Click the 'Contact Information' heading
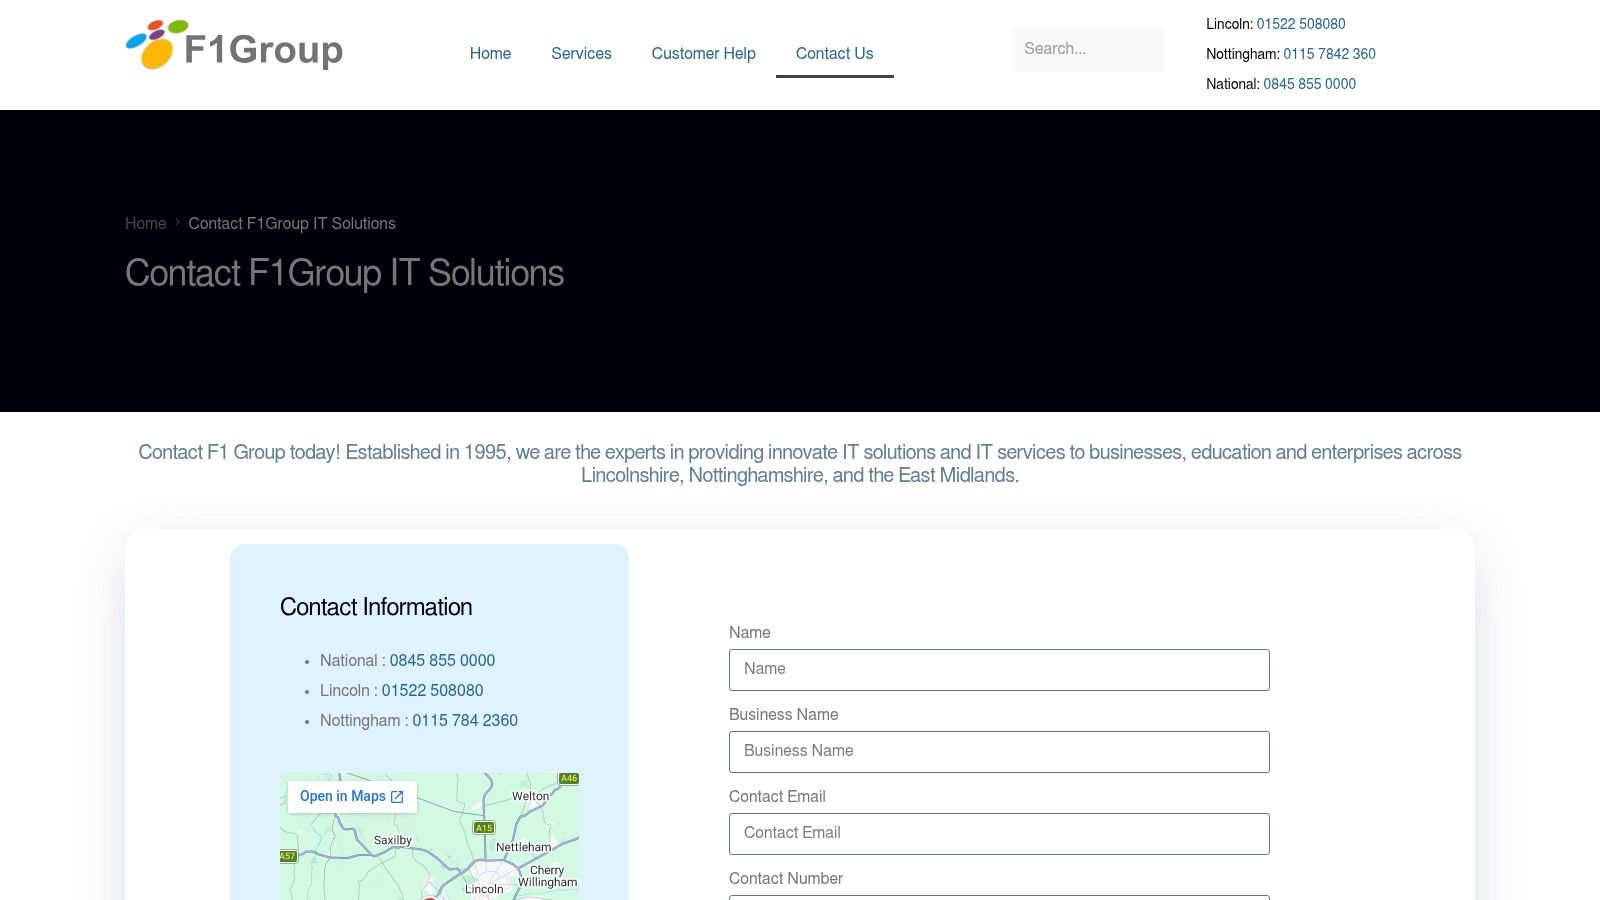 tap(376, 607)
